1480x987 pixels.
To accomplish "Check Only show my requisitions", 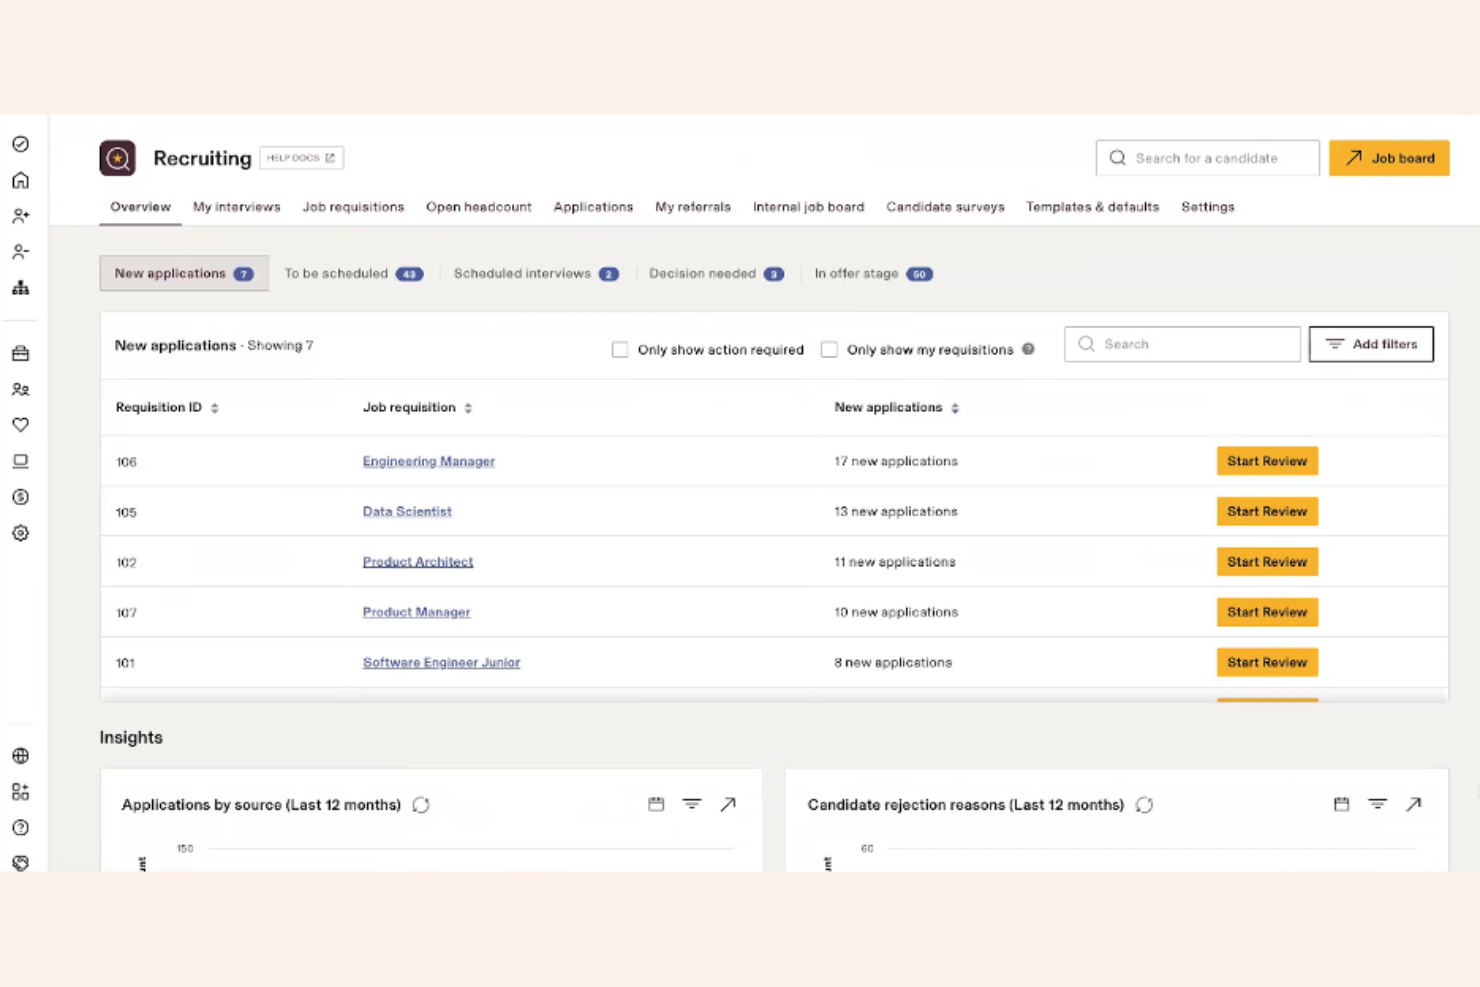I will (830, 349).
